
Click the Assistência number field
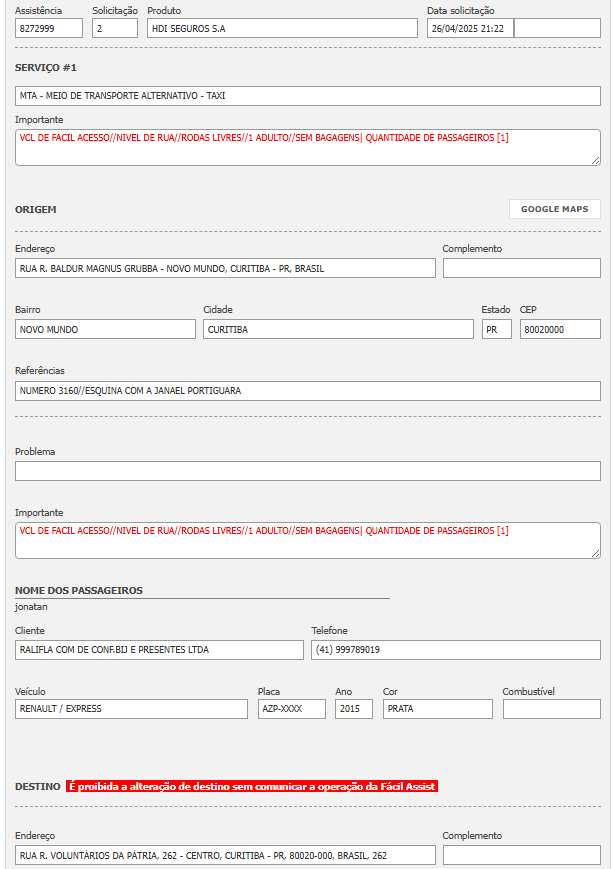click(49, 28)
